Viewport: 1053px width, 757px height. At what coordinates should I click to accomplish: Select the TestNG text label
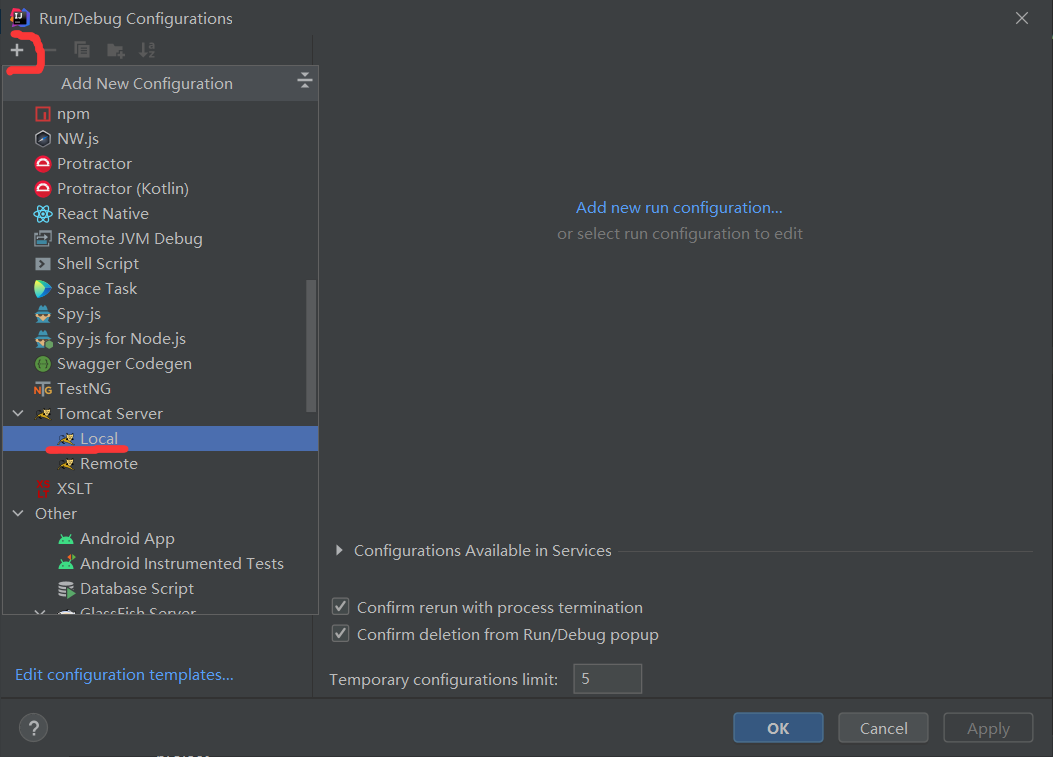click(x=84, y=389)
